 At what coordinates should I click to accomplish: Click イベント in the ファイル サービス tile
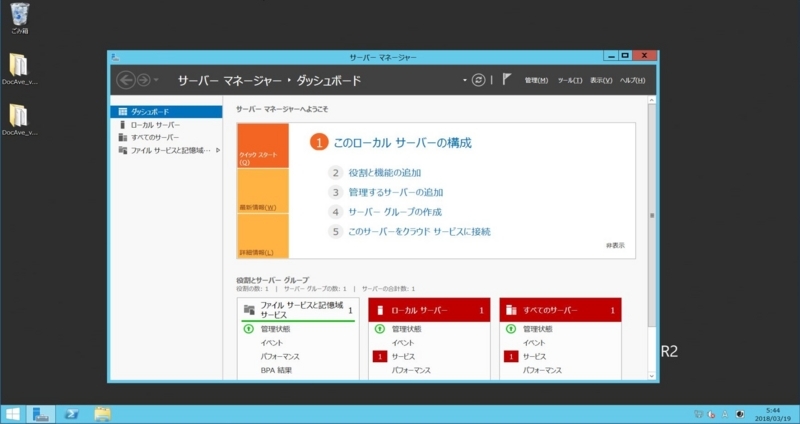[271, 343]
